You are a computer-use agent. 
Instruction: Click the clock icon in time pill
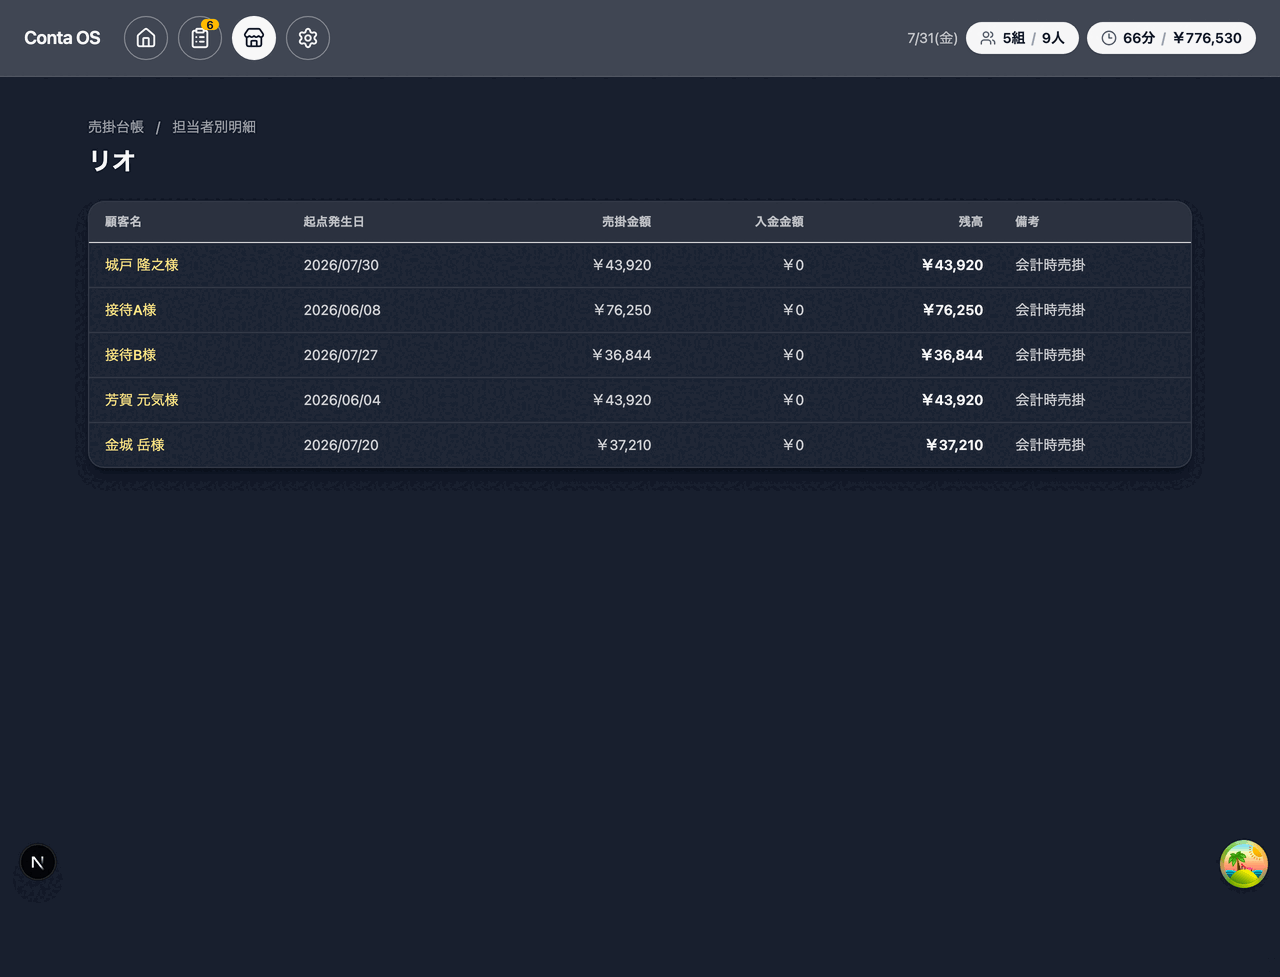tap(1109, 38)
